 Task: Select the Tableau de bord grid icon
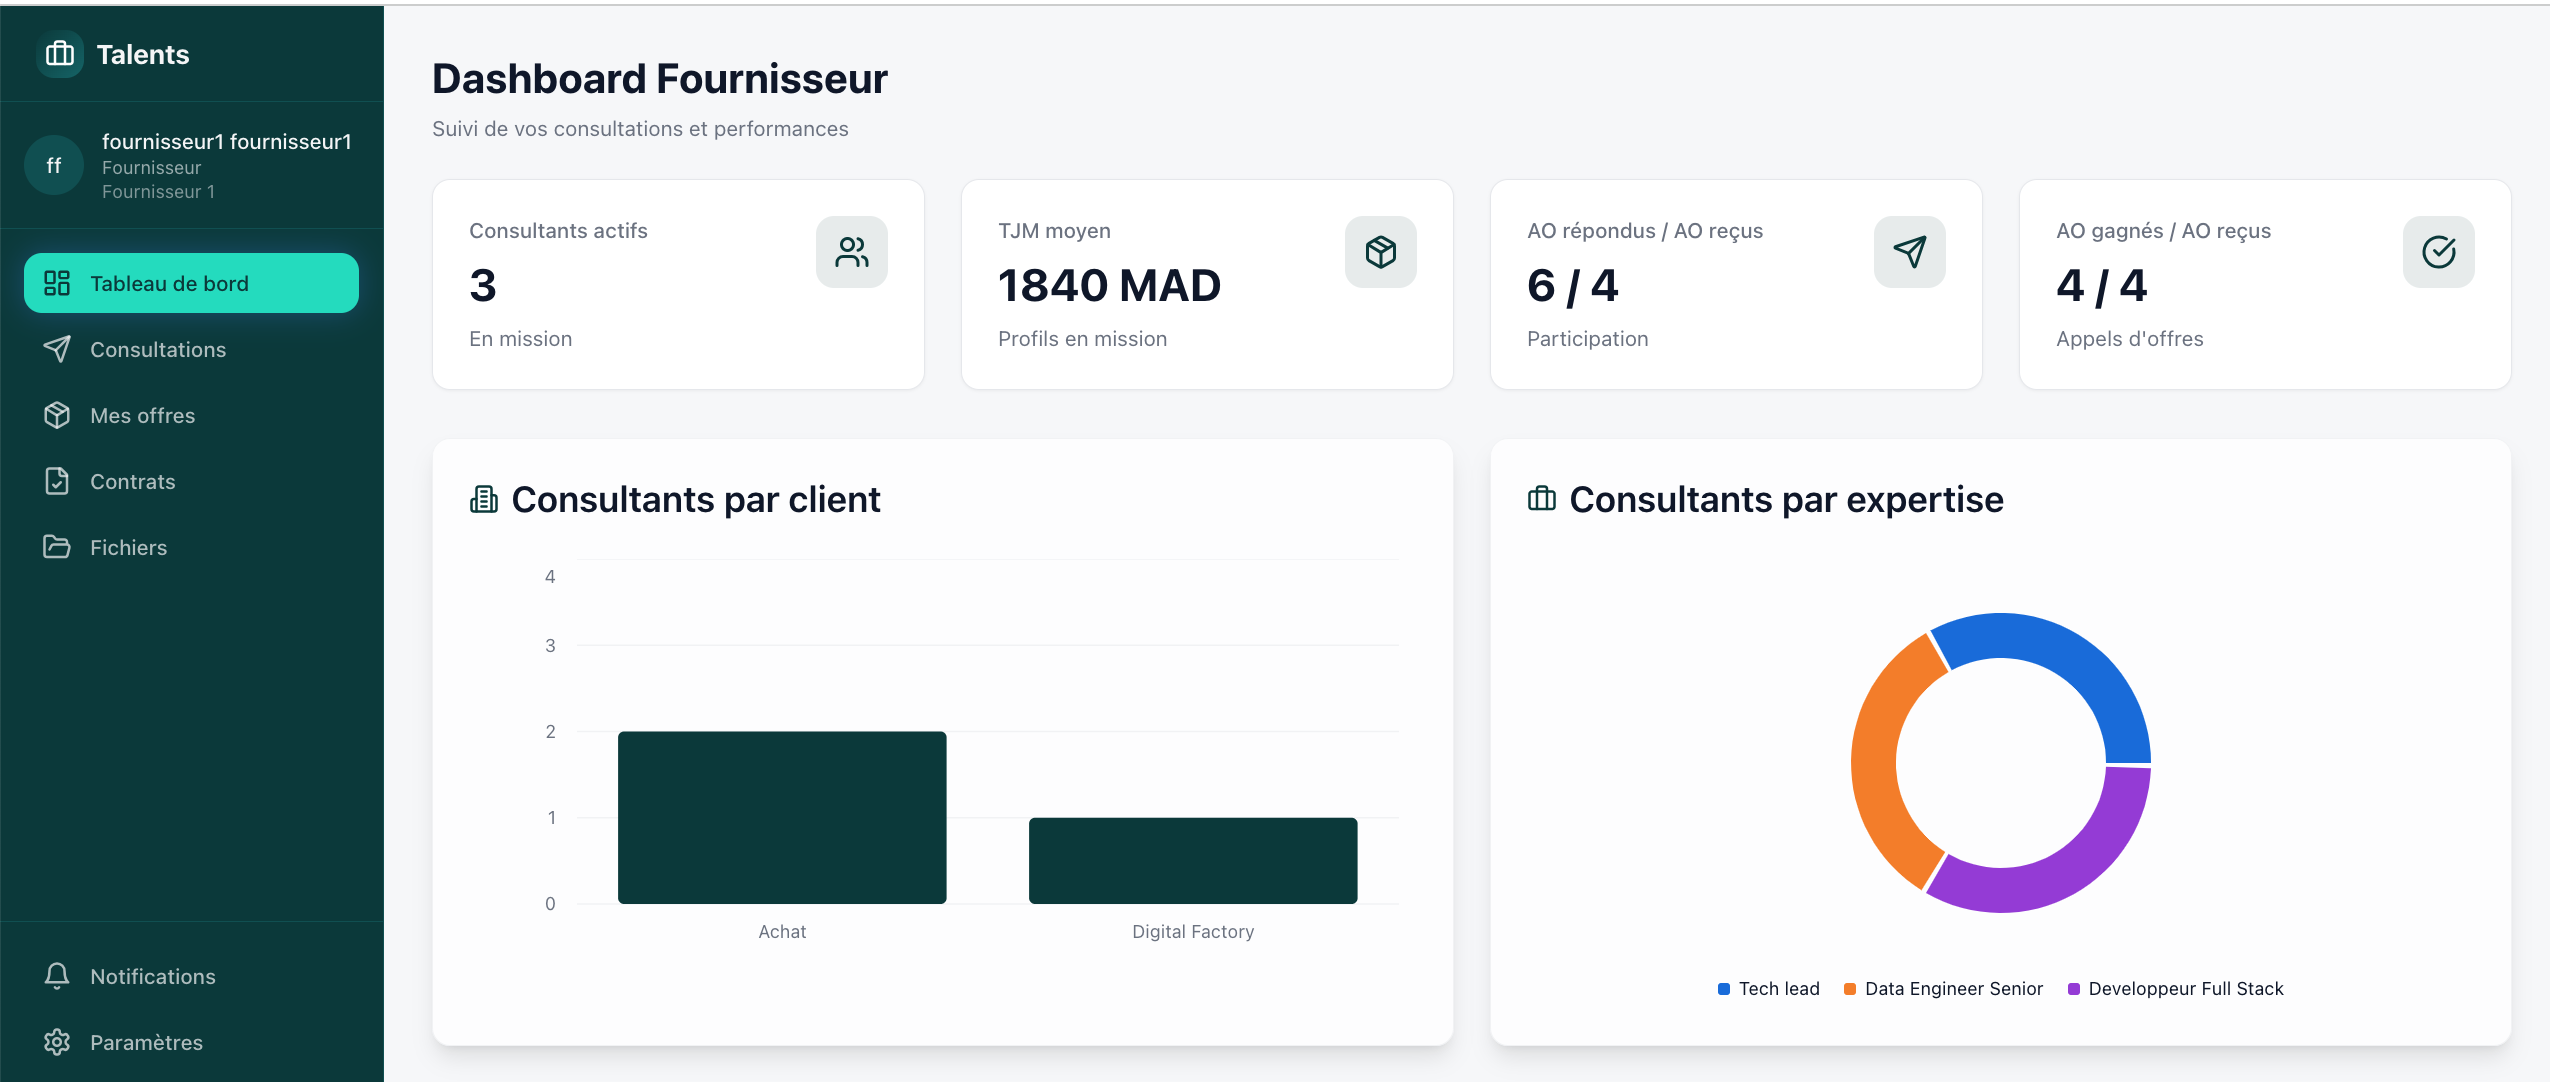(x=57, y=283)
